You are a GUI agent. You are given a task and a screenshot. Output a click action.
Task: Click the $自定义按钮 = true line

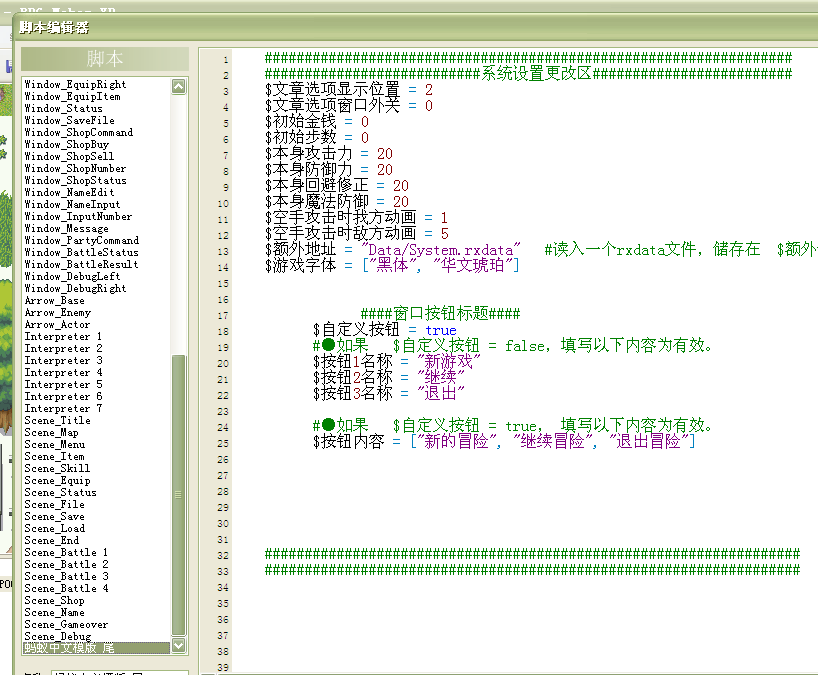(385, 330)
